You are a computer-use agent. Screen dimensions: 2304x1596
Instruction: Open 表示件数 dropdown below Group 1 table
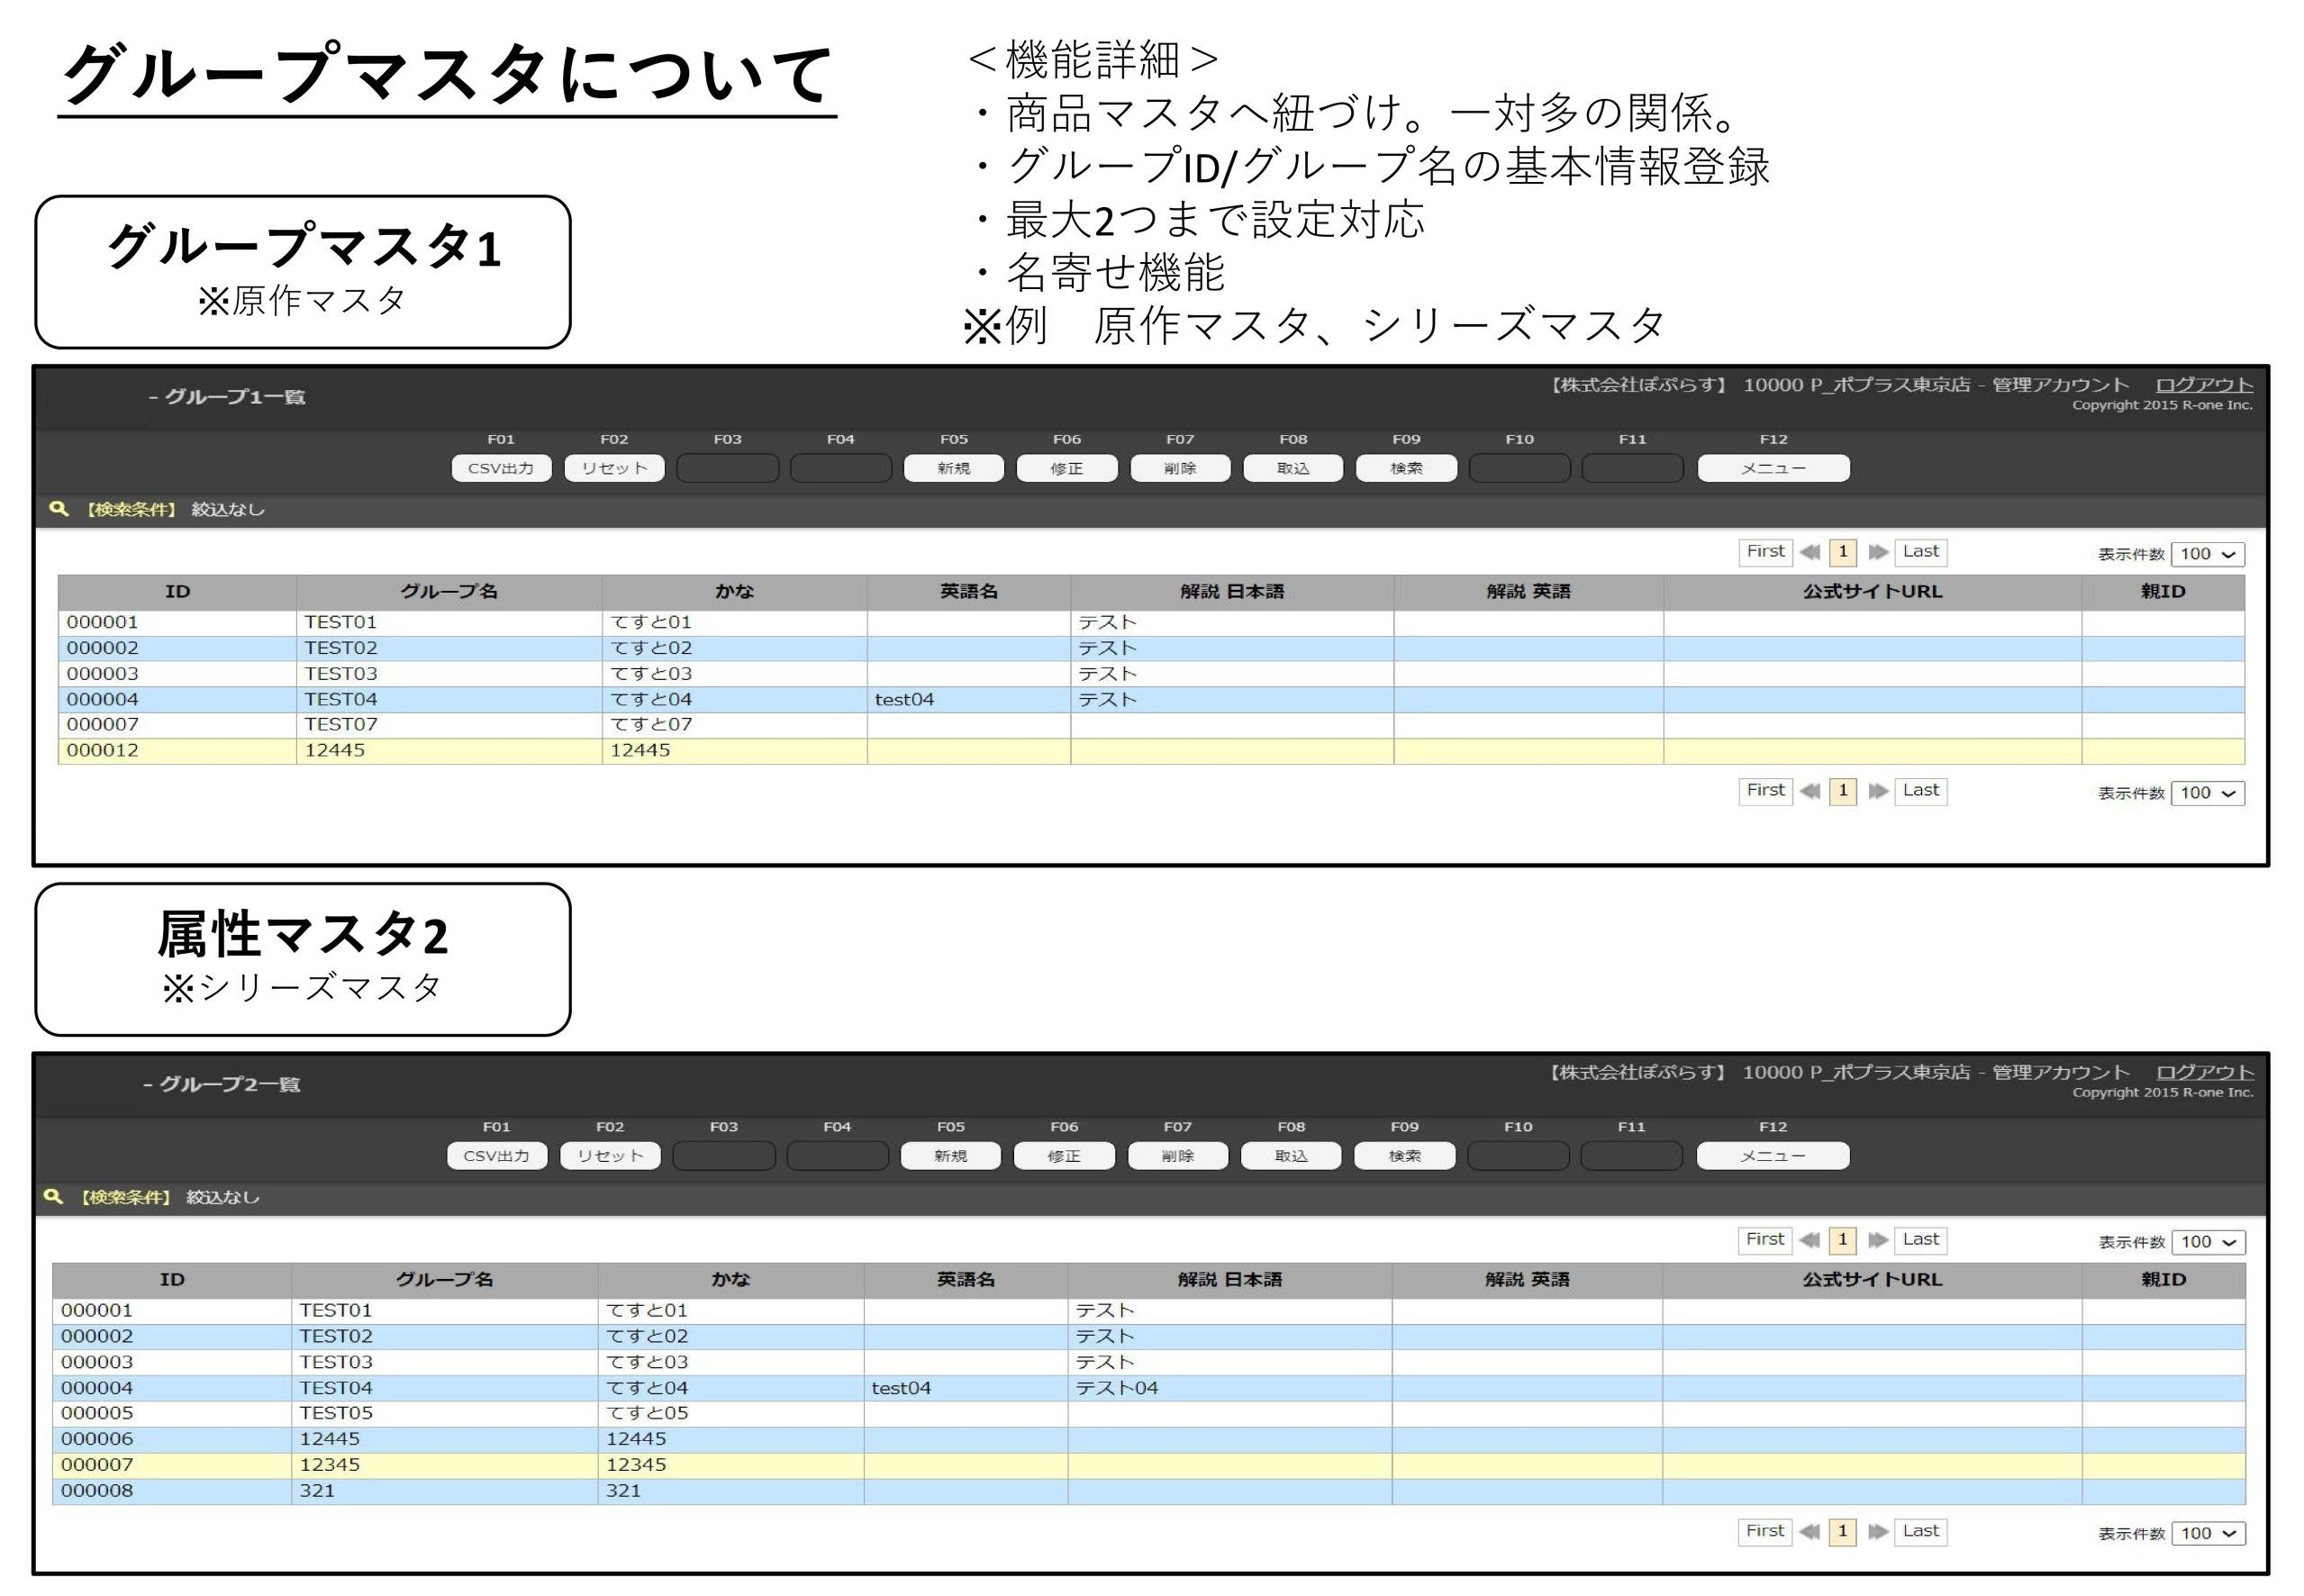click(x=2207, y=793)
